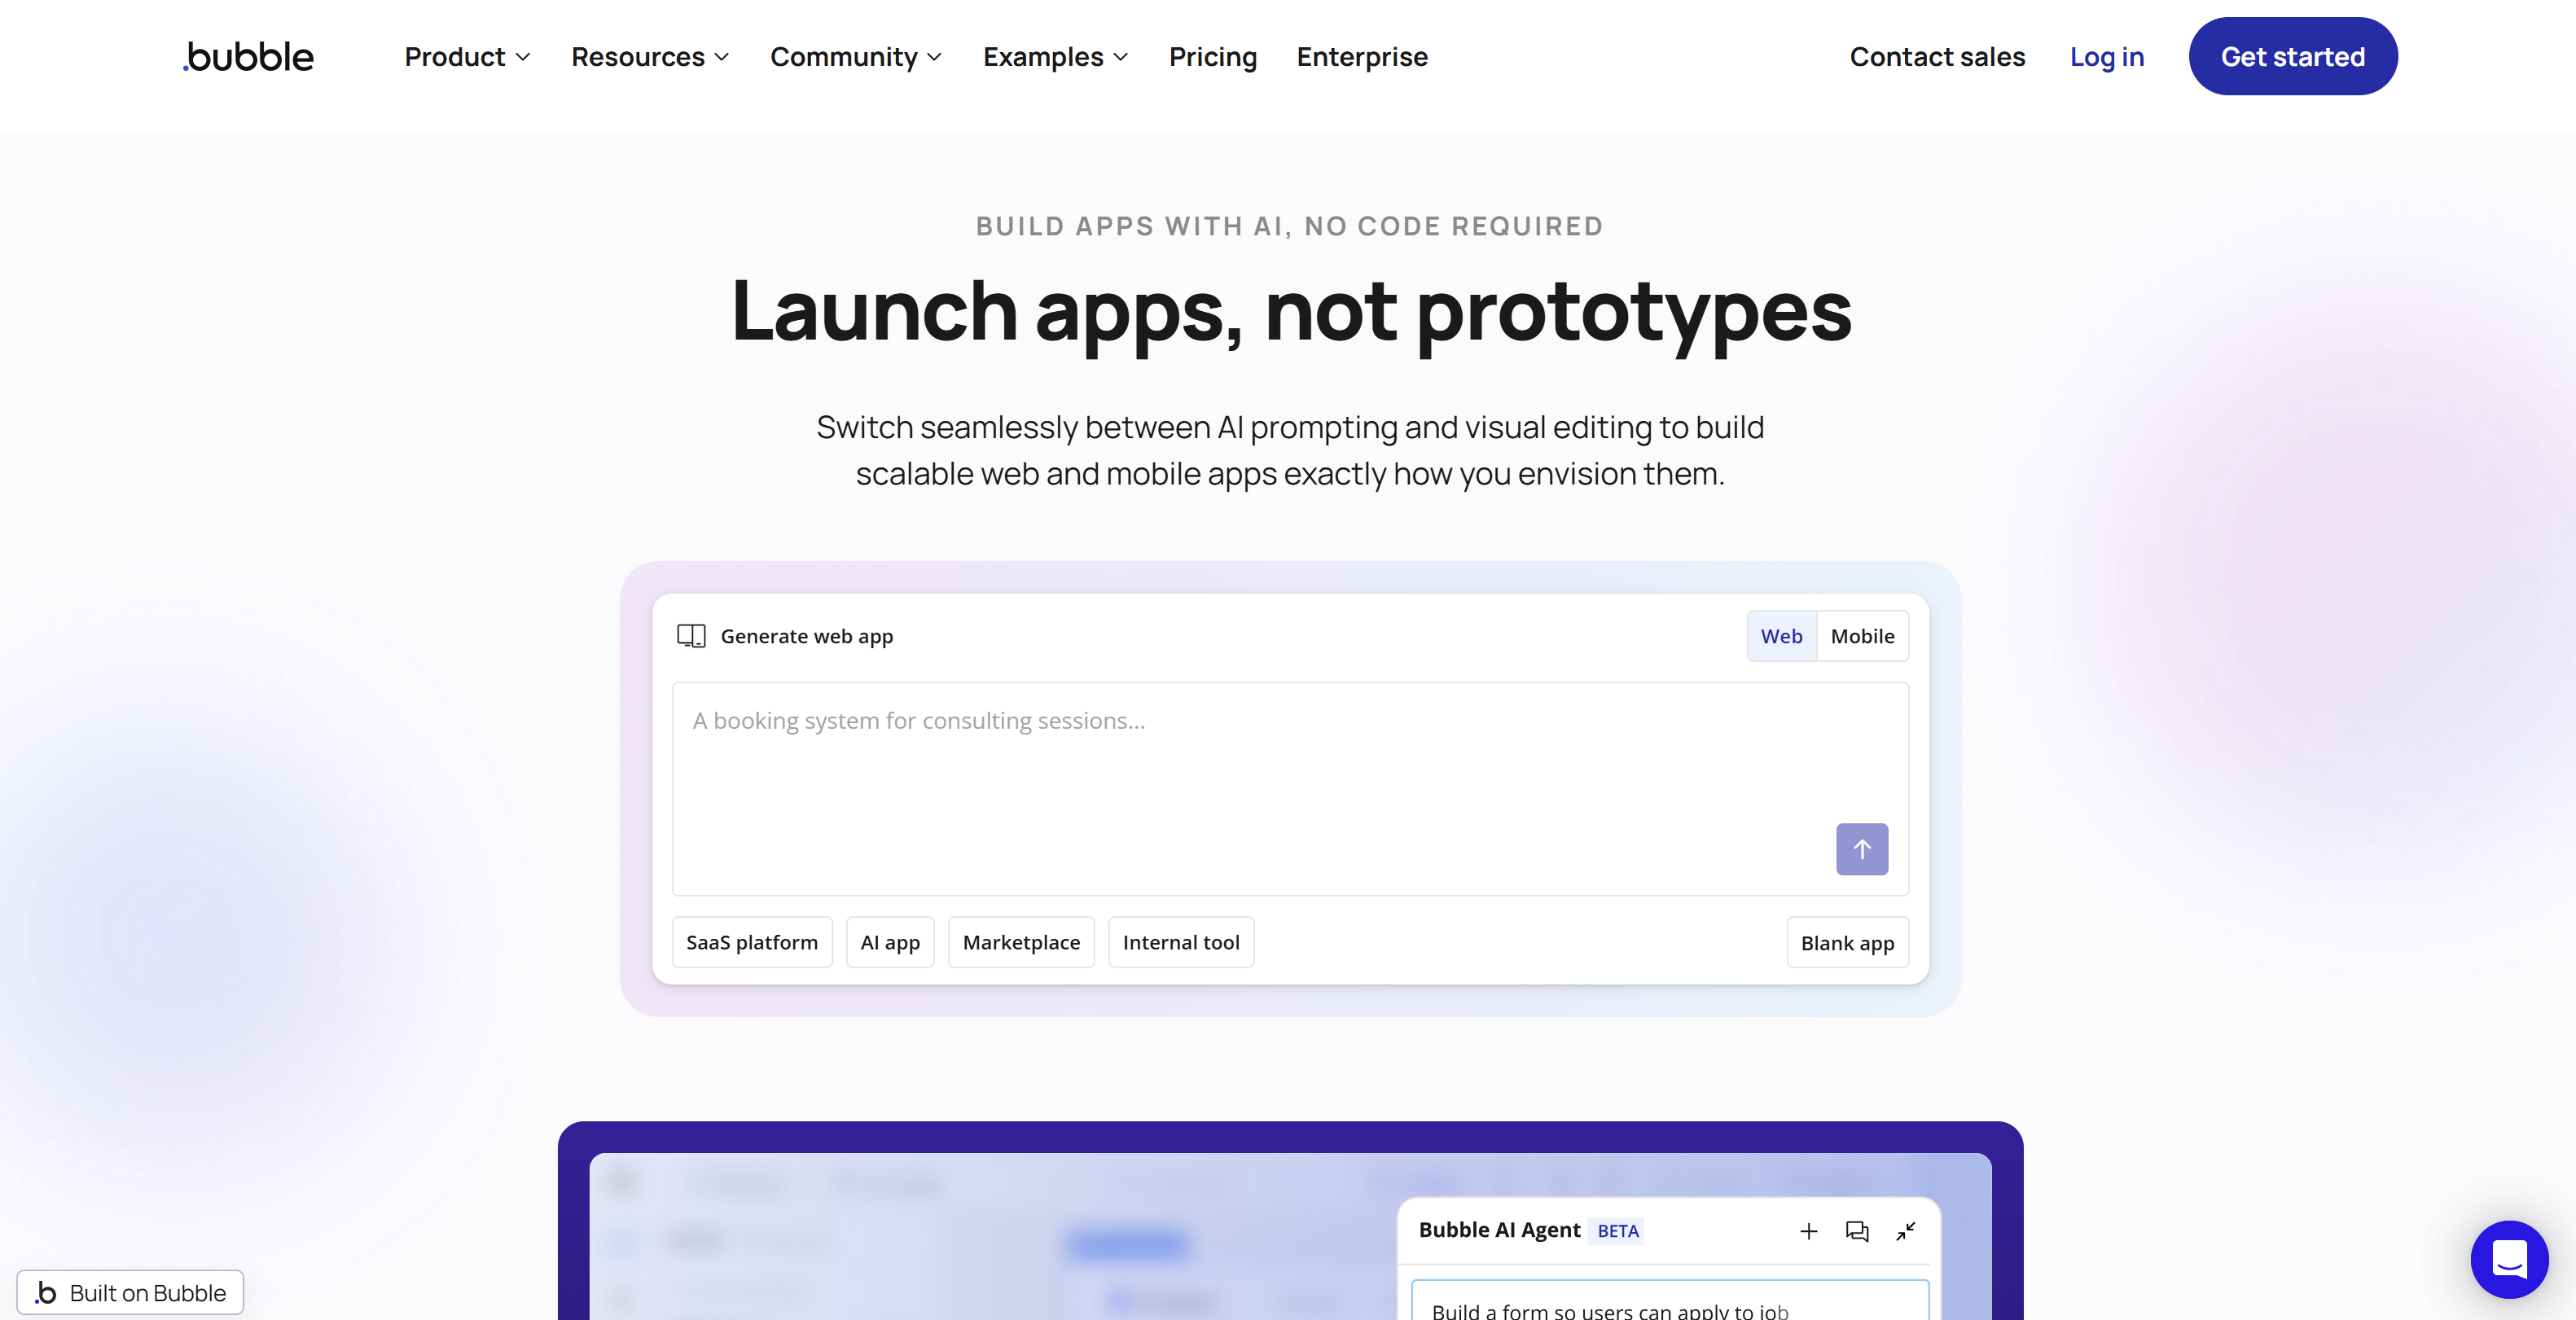Expand the Examples menu
The image size is (2576, 1320).
1055,57
